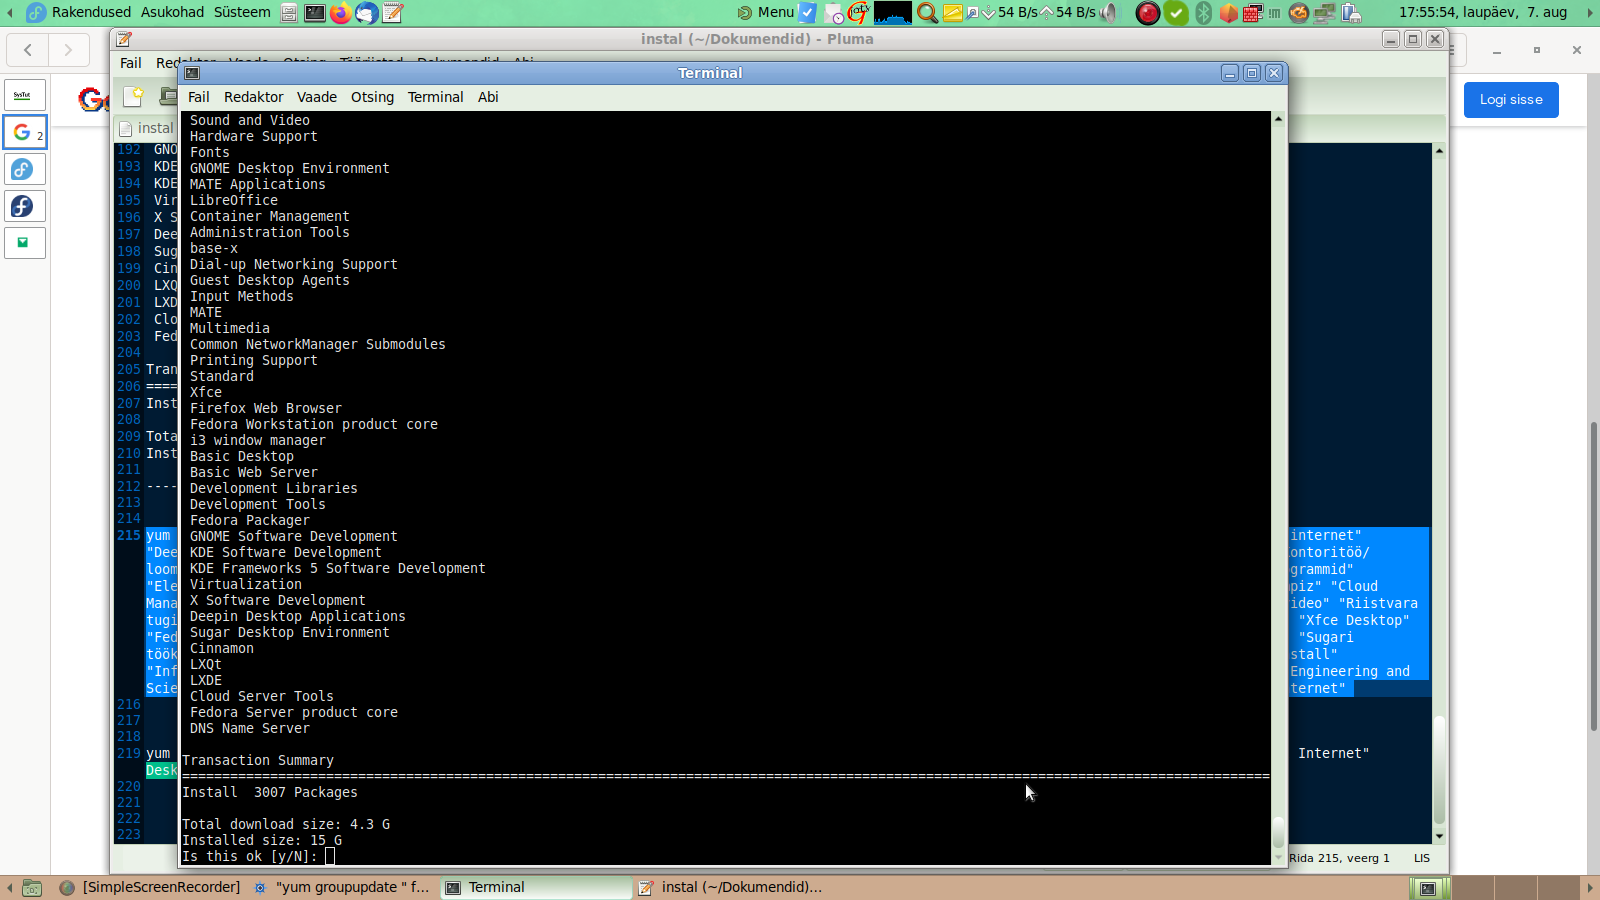Screen dimensions: 1600x900
Task: Click the green checkmark status icon
Action: tap(1177, 13)
